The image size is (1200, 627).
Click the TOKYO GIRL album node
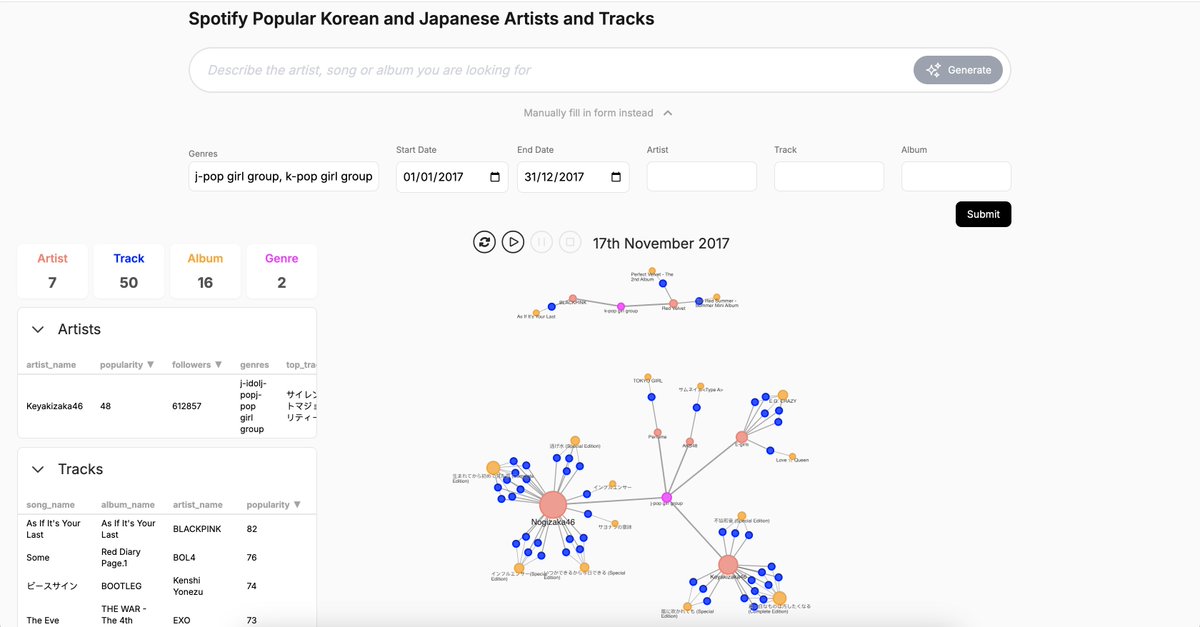click(x=648, y=378)
